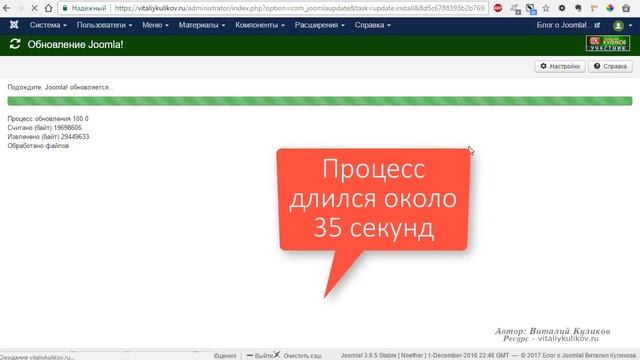Click the green secure padlock icon
Viewport: 640px width, 360px height.
[65, 8]
